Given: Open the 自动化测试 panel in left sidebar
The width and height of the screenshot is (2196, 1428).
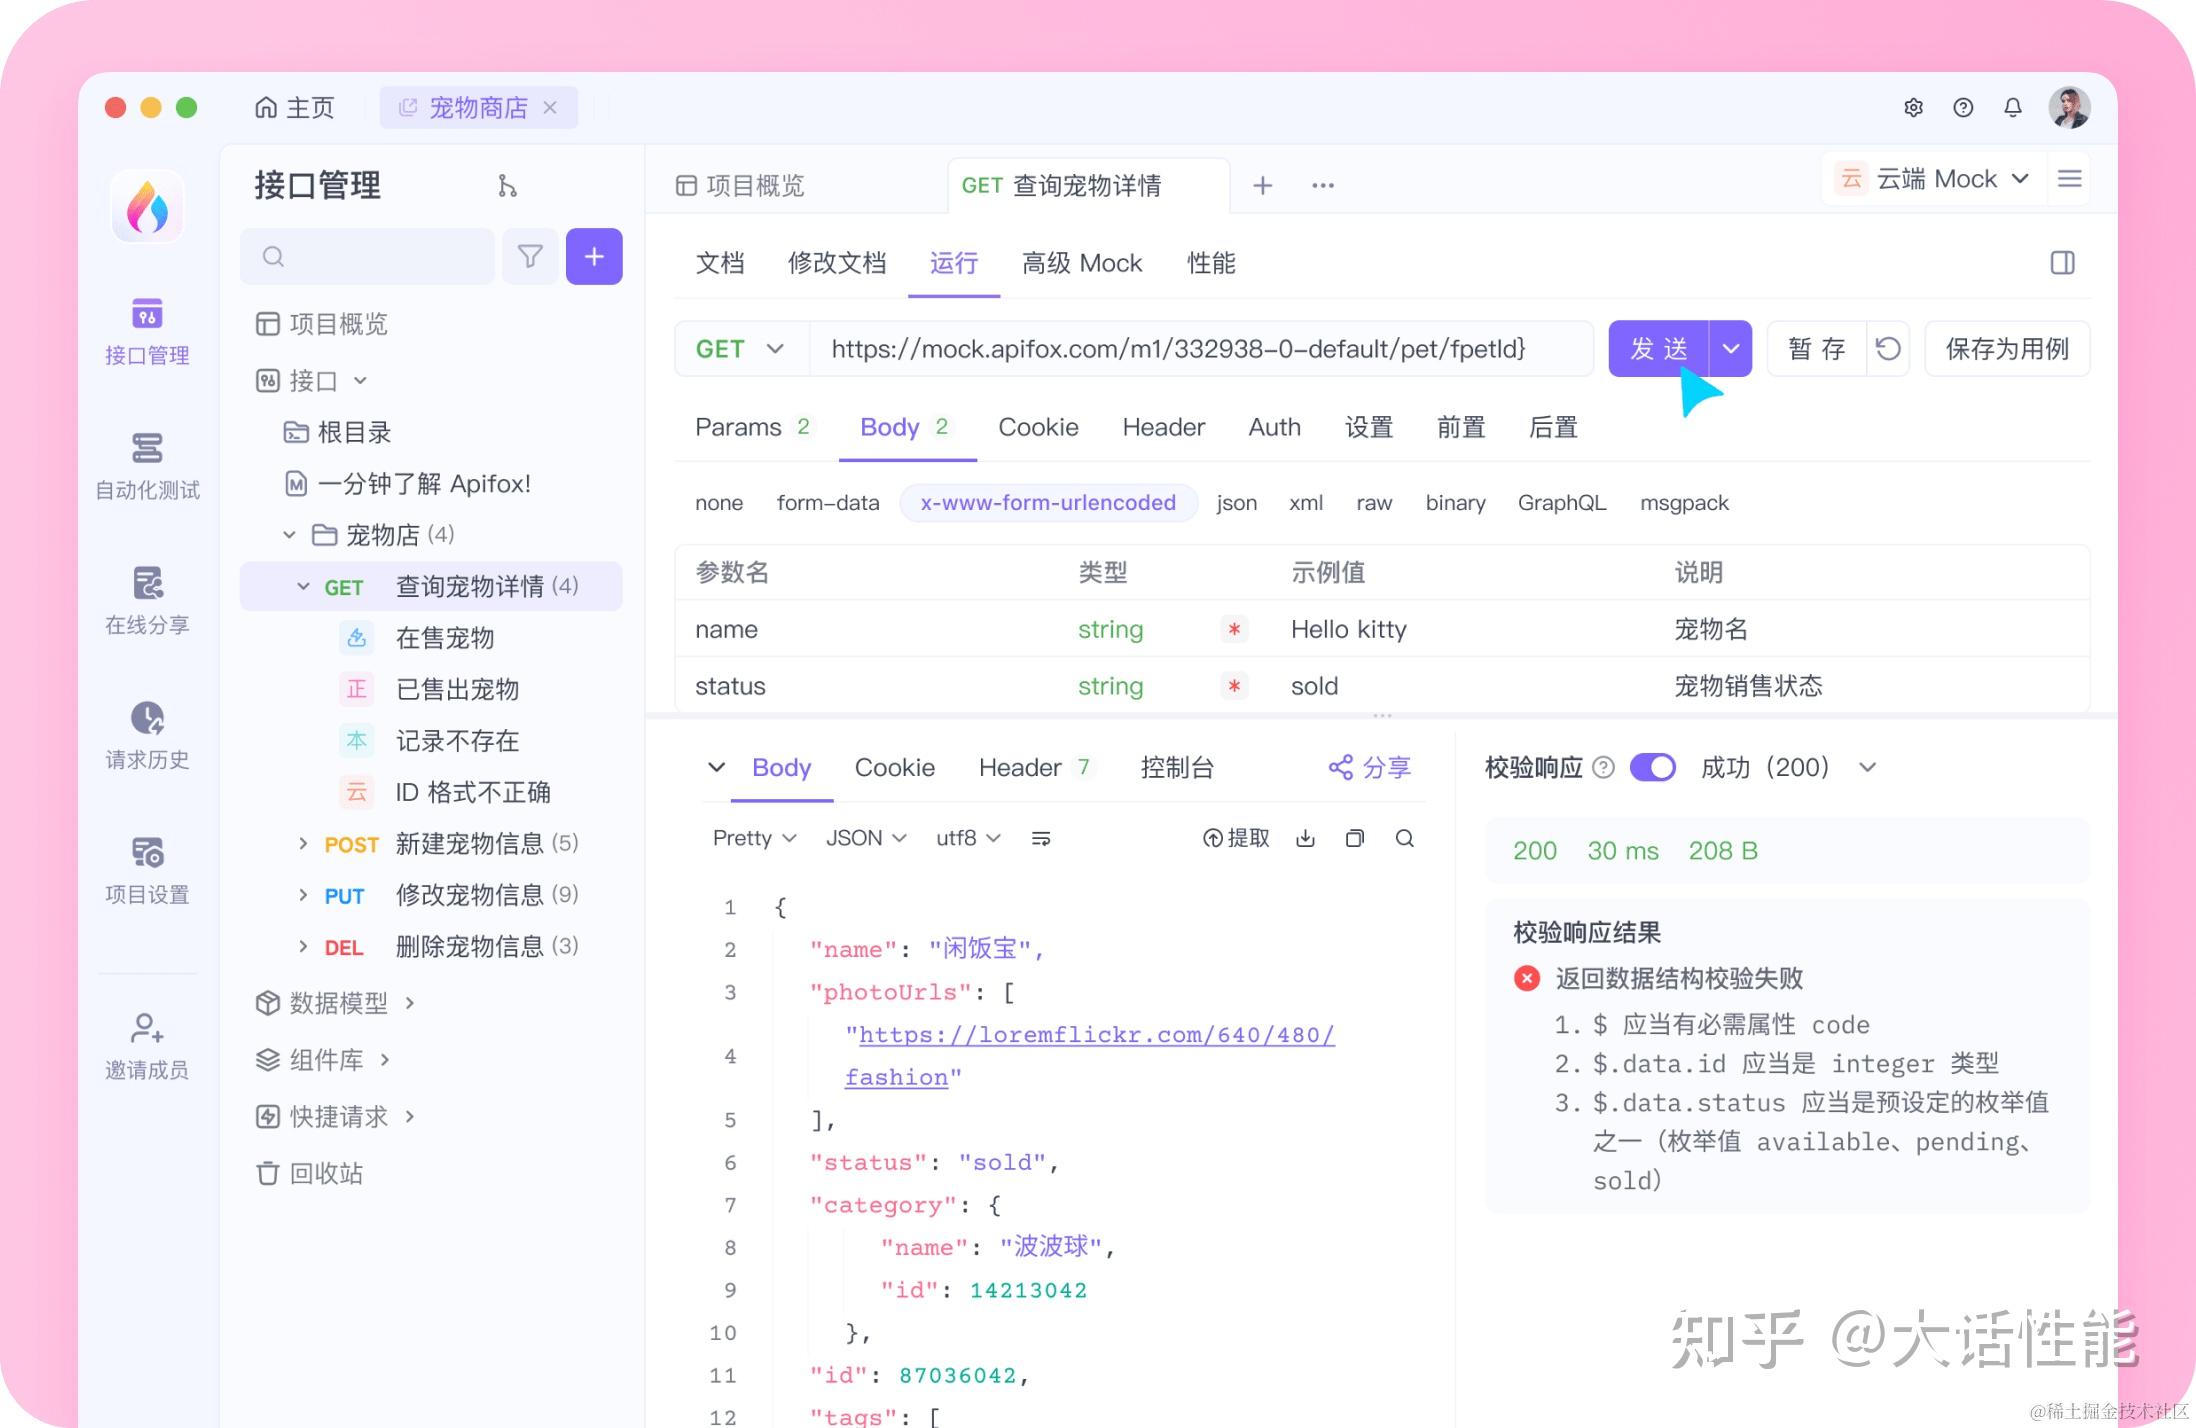Looking at the screenshot, I should [146, 463].
